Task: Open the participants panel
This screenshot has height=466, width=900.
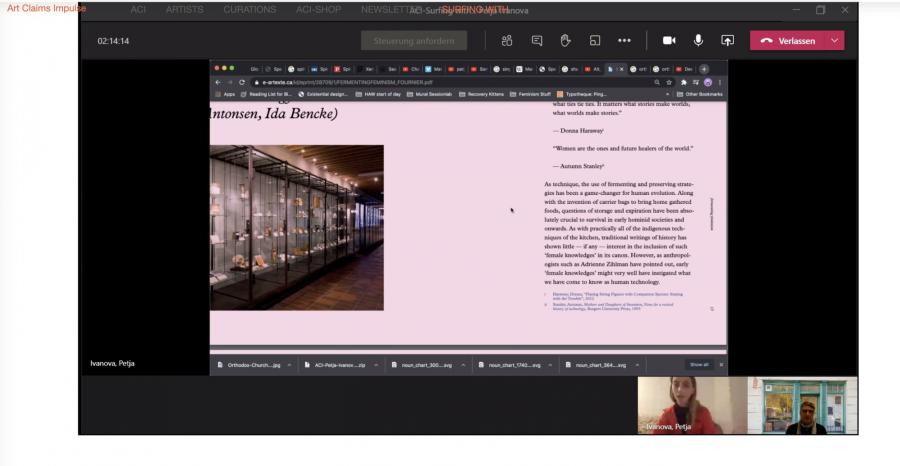Action: click(507, 41)
